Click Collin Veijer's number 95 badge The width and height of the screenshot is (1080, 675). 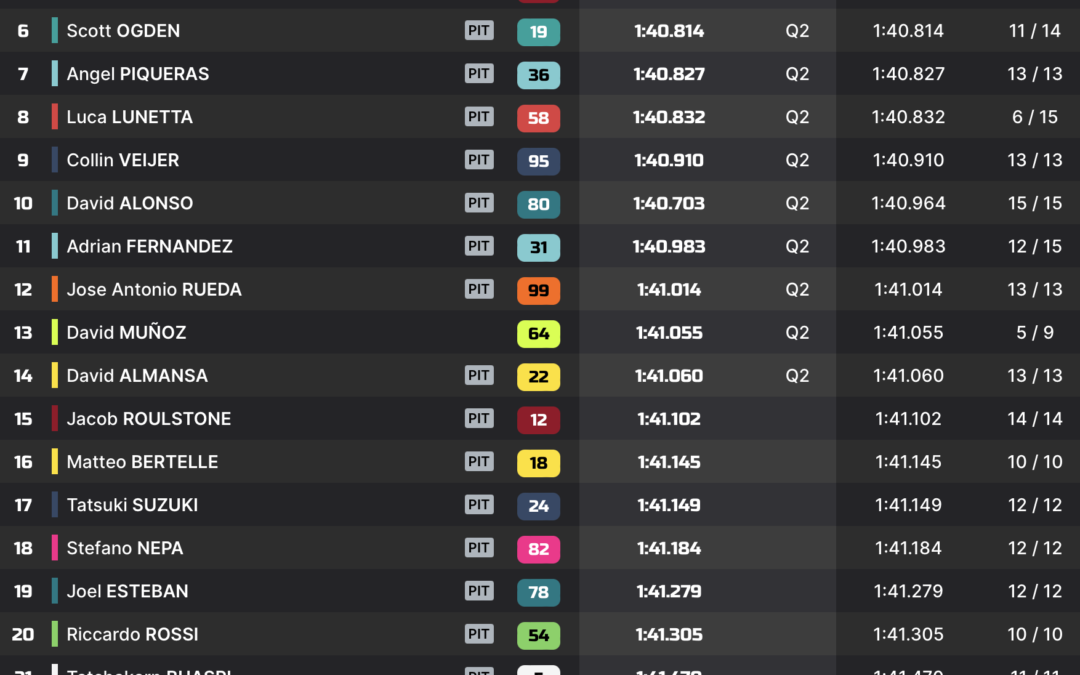click(x=538, y=161)
